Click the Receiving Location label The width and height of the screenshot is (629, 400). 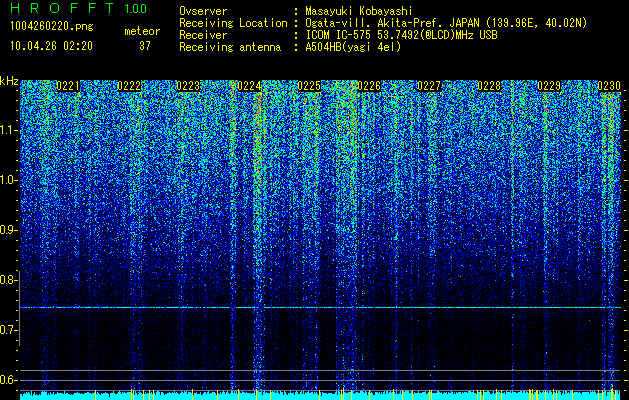233,23
